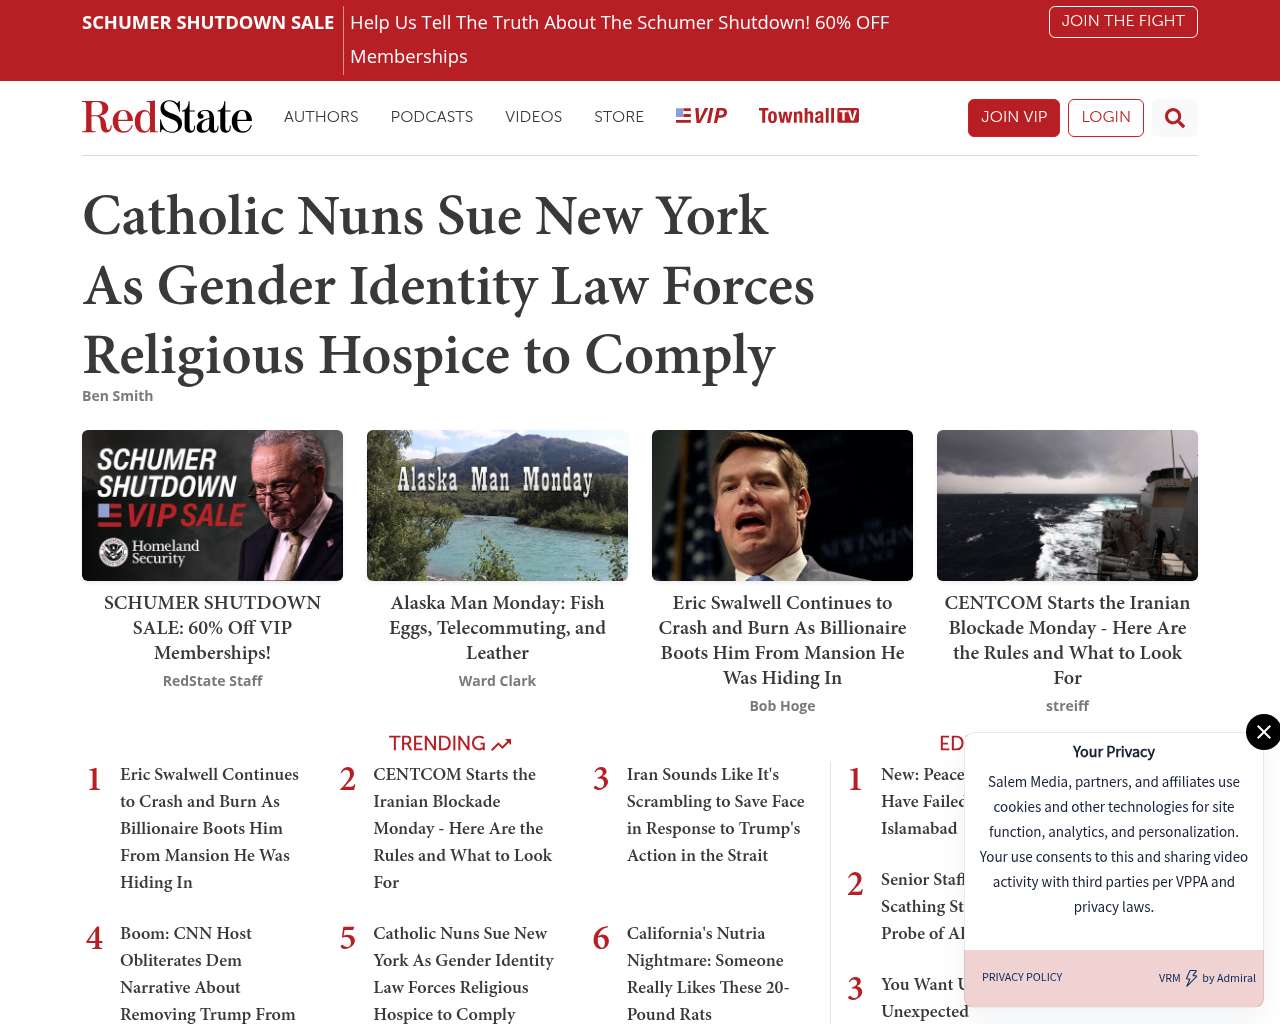The image size is (1280, 1024).
Task: Open trending story about California's Nutria Nightmare
Action: (x=706, y=973)
